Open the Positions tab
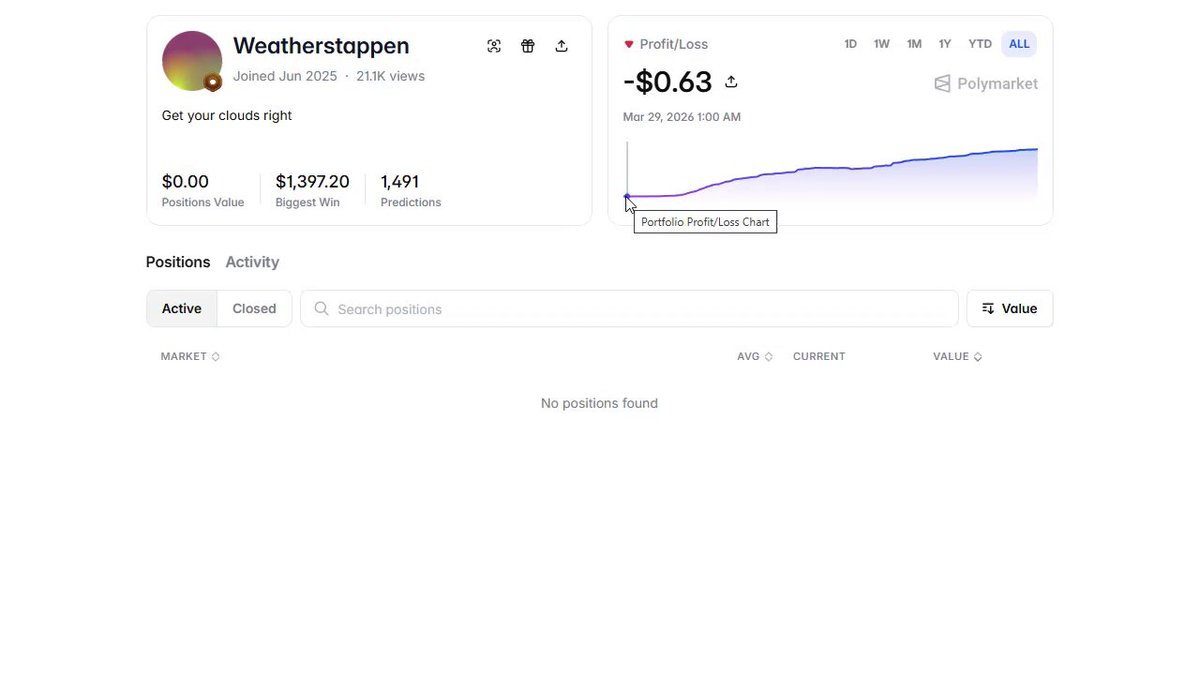Viewport: 1200px width, 675px height. pos(178,262)
